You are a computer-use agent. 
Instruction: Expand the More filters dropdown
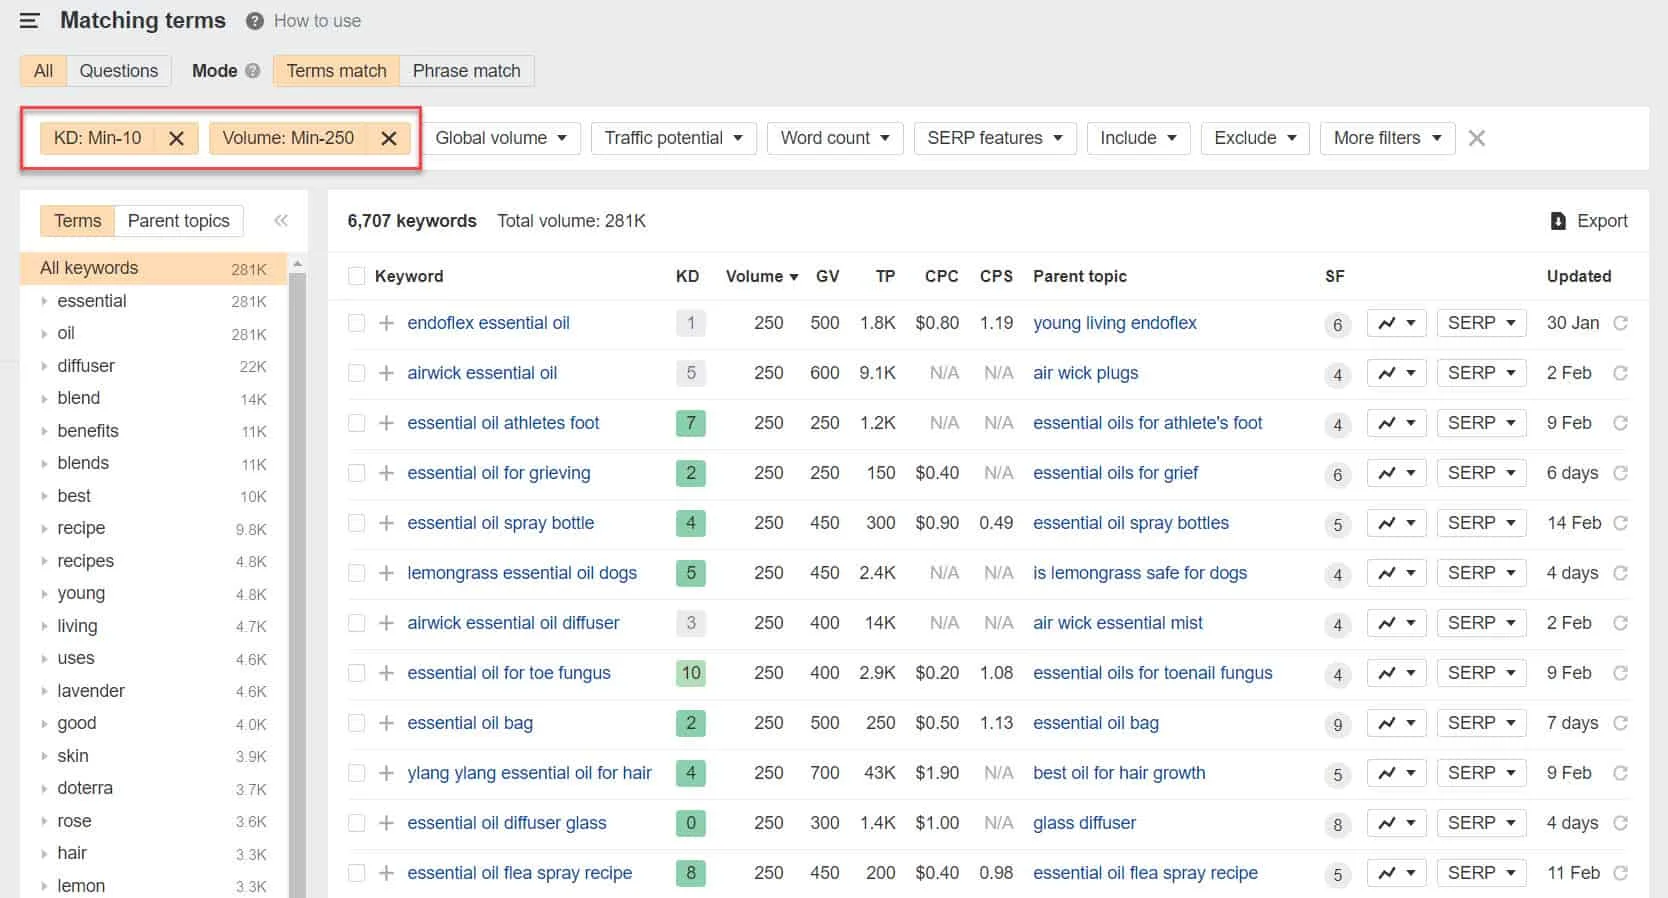[1387, 138]
